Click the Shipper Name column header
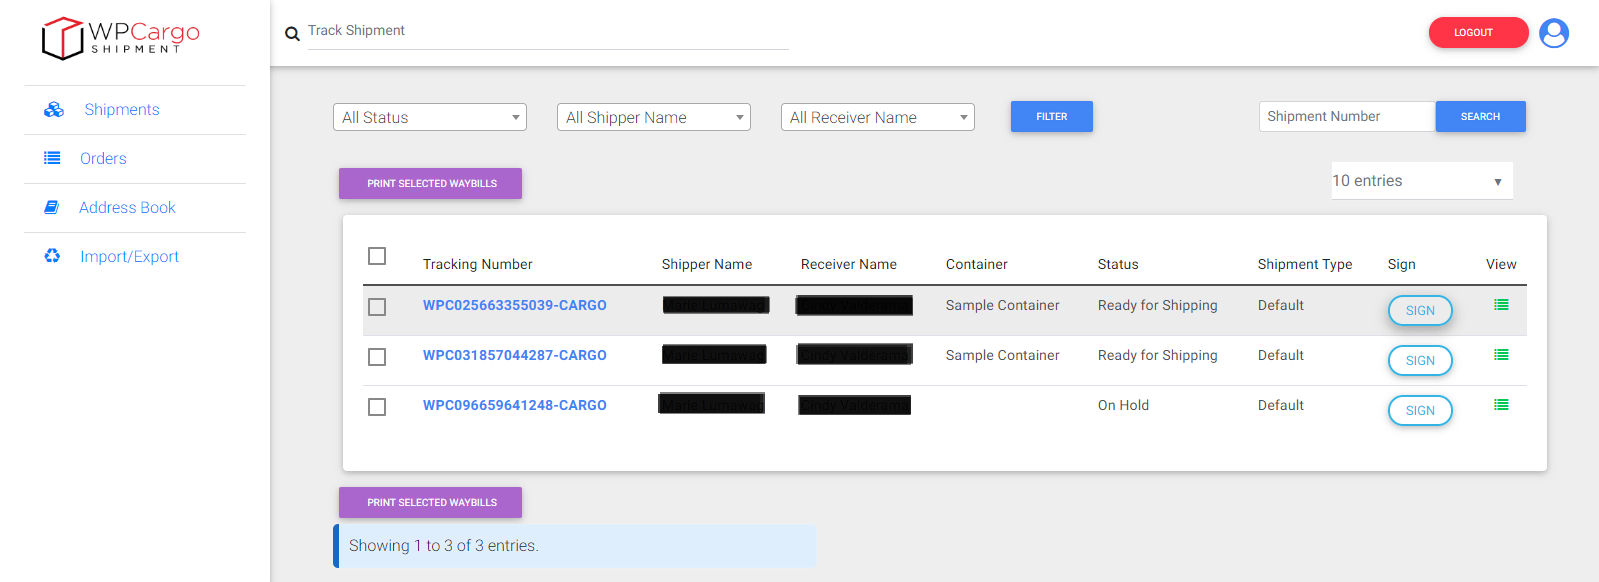The image size is (1599, 582). pos(706,264)
